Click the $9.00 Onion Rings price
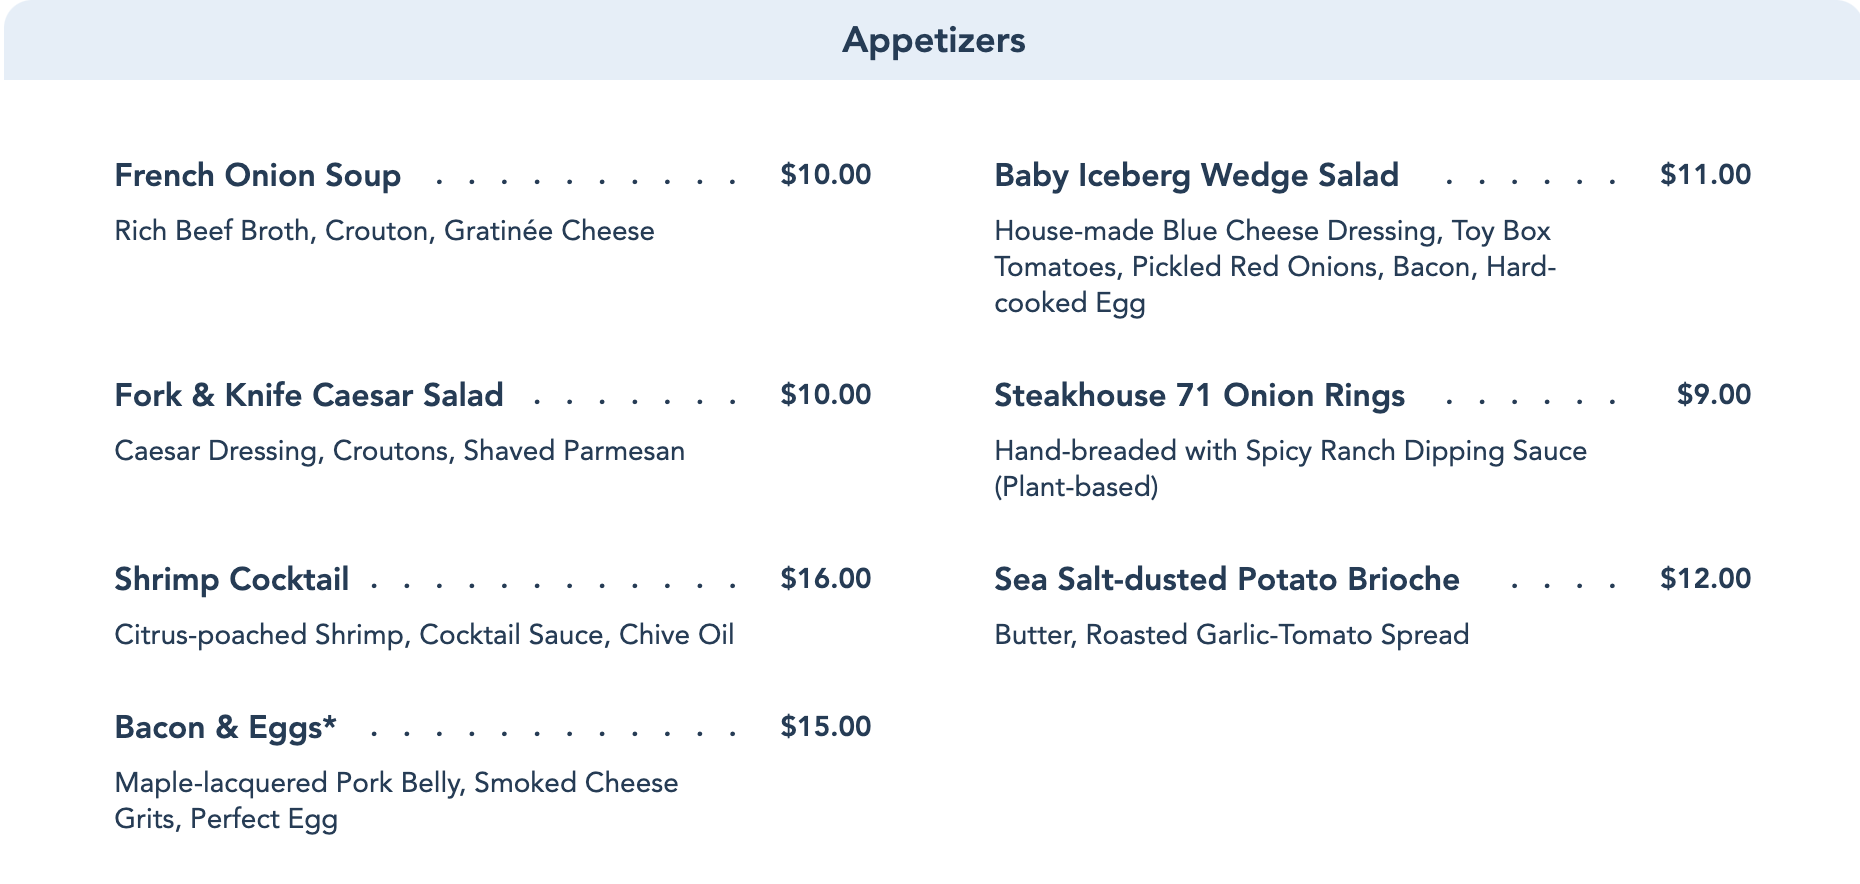Viewport: 1860px width, 884px height. coord(1713,395)
